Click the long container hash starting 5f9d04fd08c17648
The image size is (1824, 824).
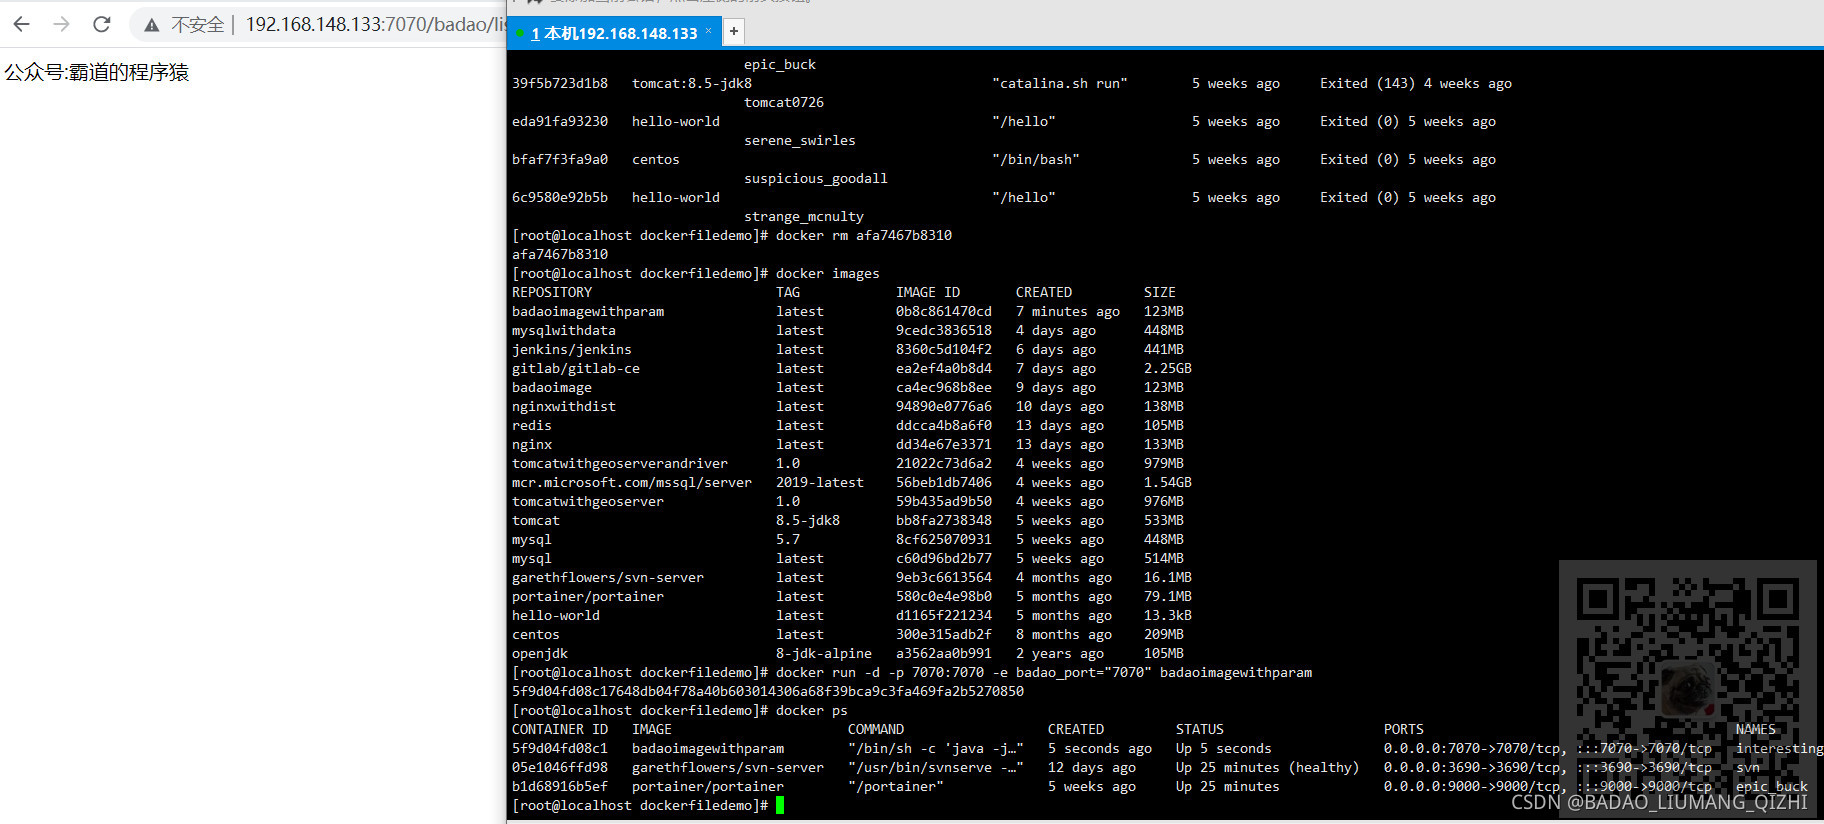[768, 691]
